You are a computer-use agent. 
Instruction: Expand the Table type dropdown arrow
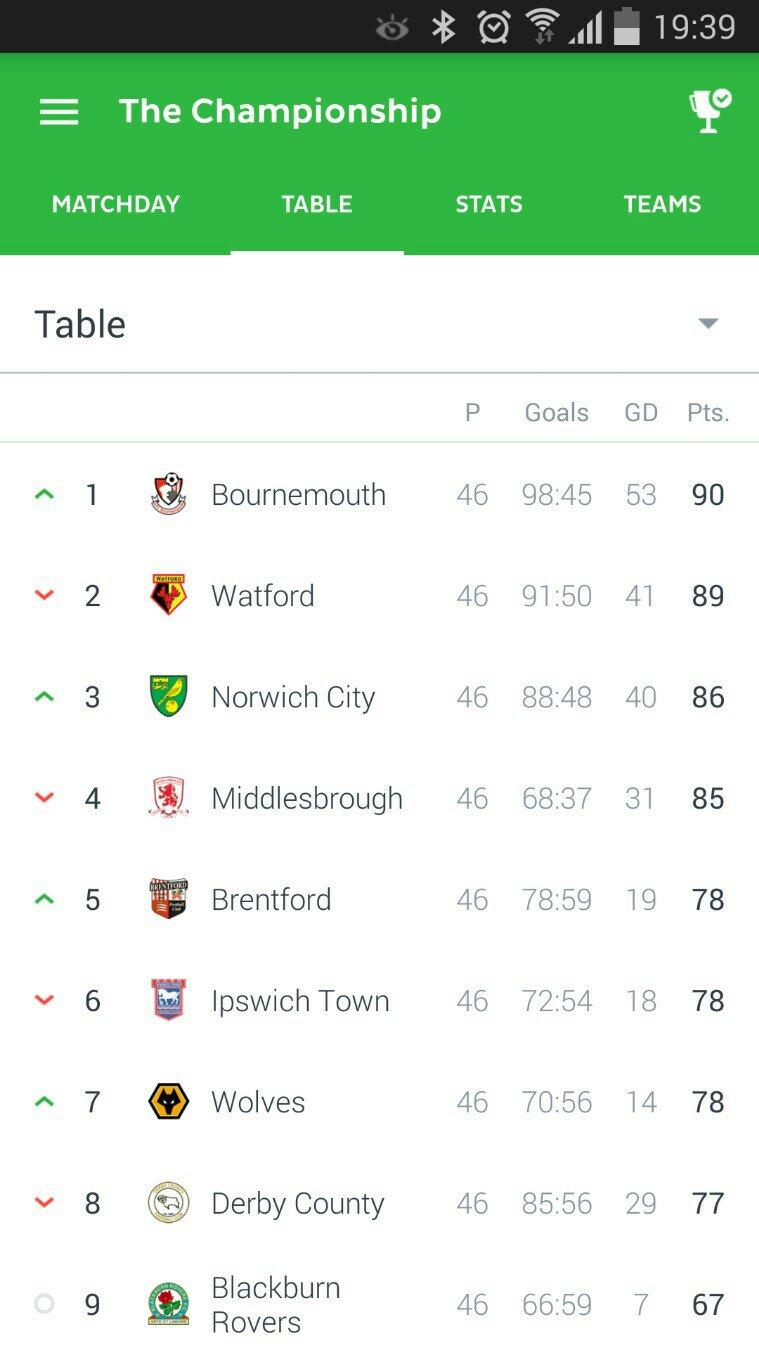pos(708,323)
